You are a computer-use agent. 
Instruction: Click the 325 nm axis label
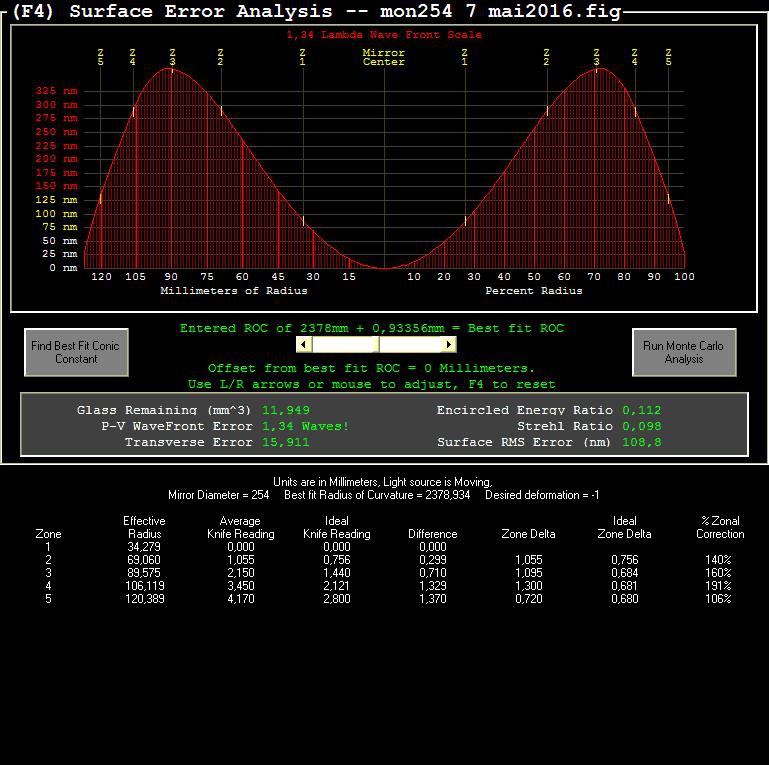point(56,91)
